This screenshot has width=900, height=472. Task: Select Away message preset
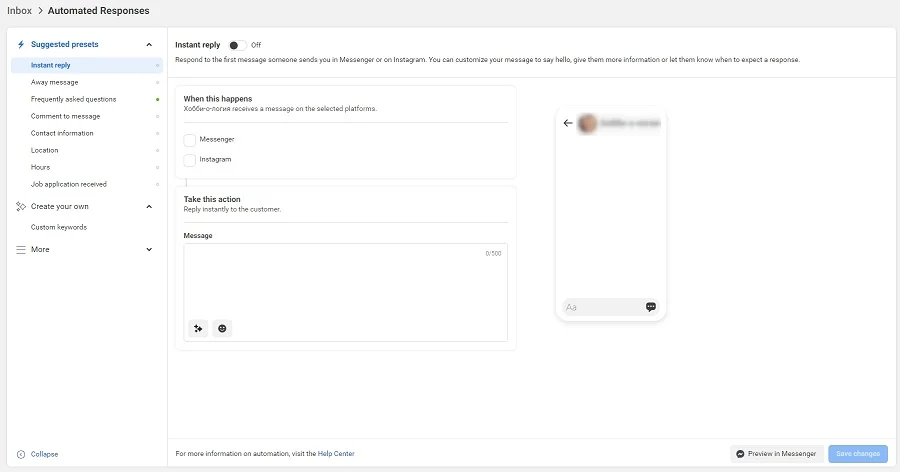(x=54, y=82)
